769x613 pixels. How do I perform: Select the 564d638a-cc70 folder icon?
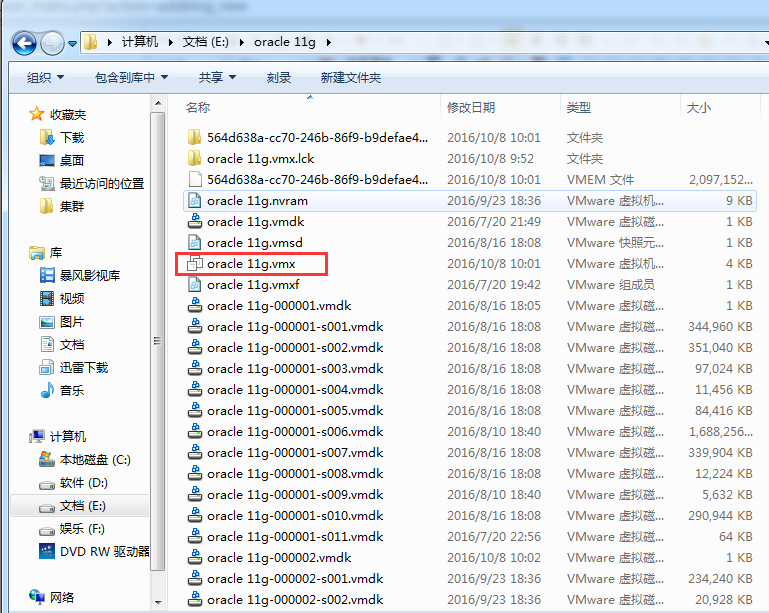click(x=195, y=137)
